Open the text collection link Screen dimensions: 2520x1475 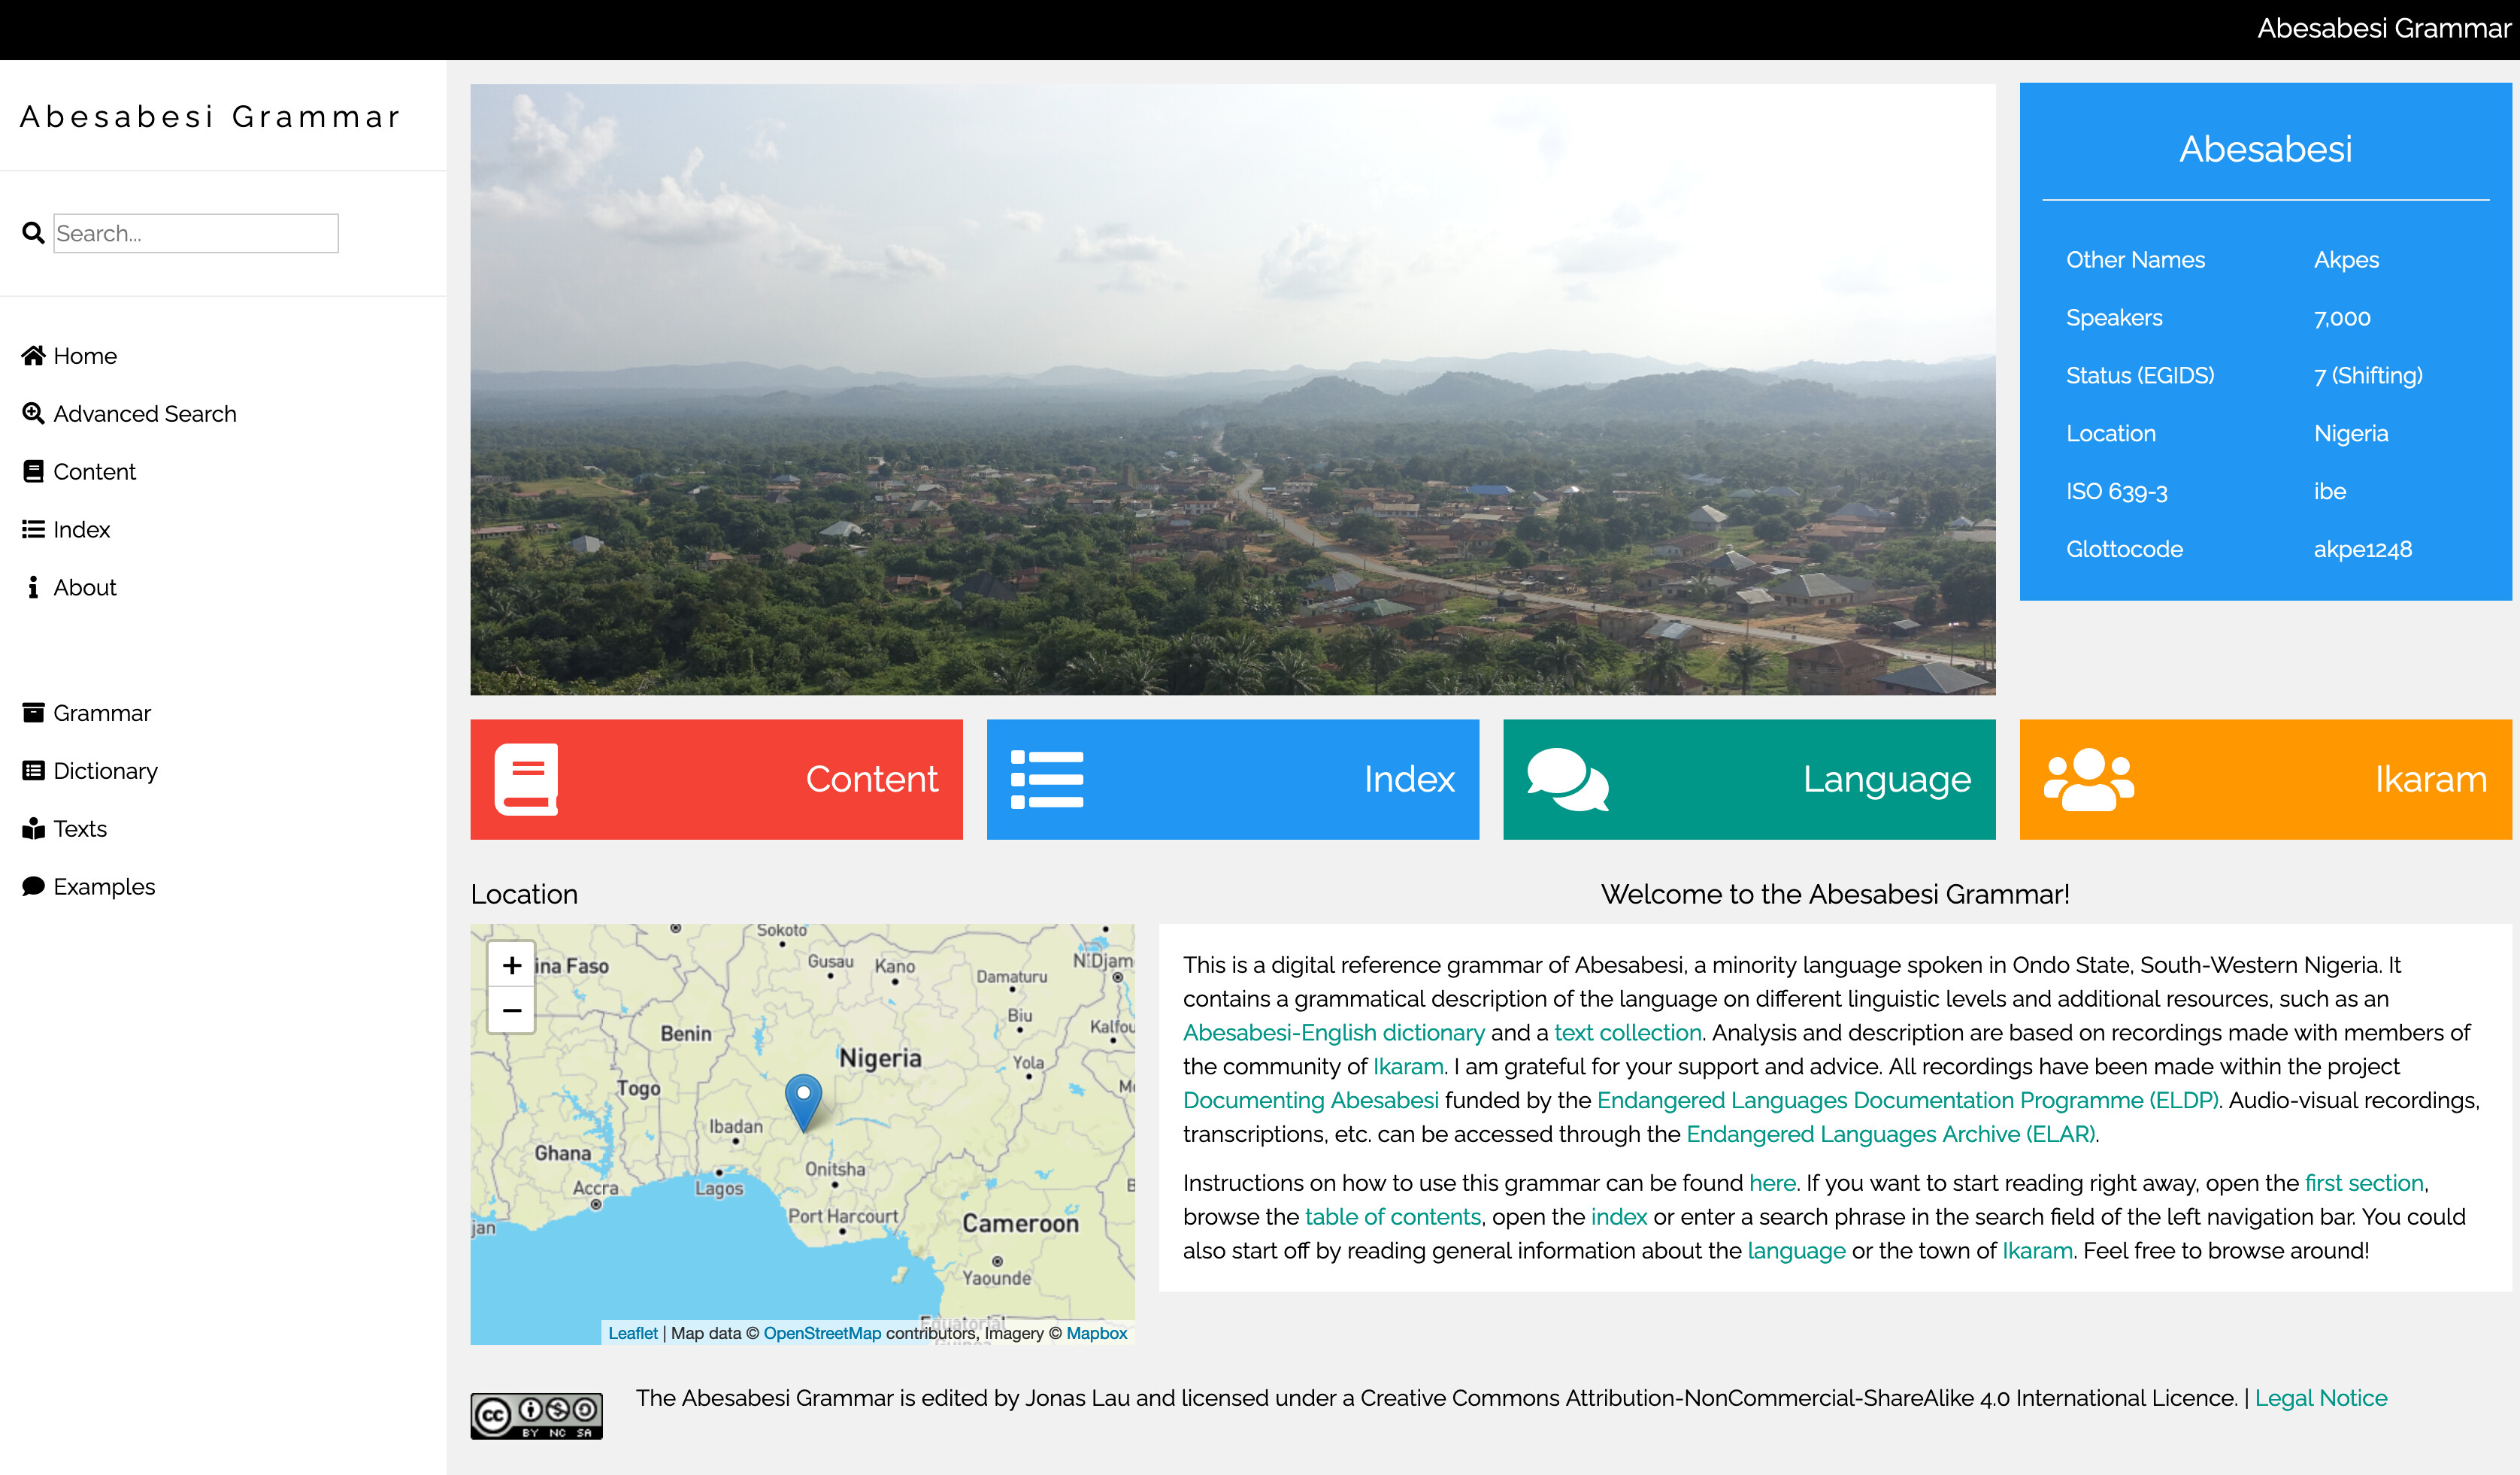[1628, 1033]
